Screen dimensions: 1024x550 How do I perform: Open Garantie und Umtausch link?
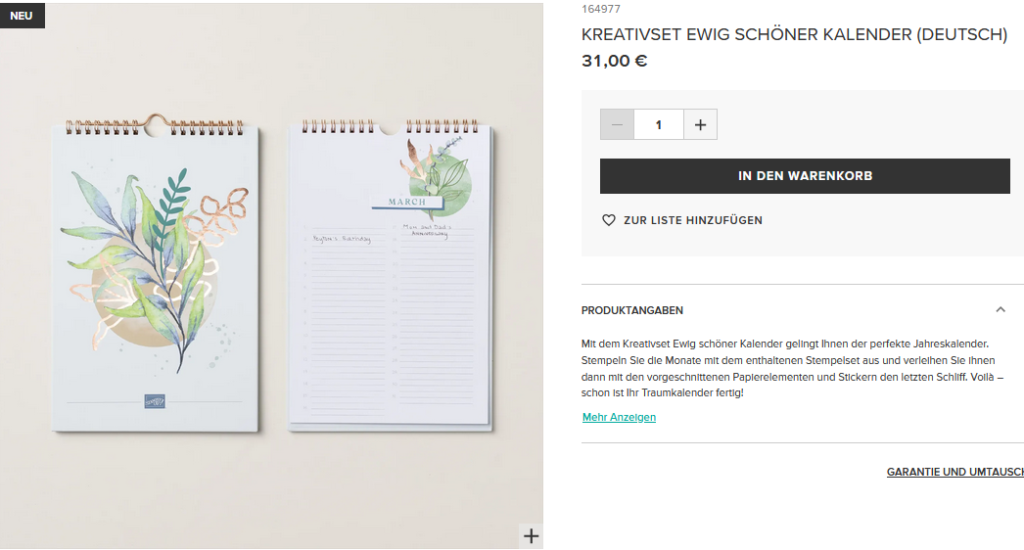coord(955,472)
